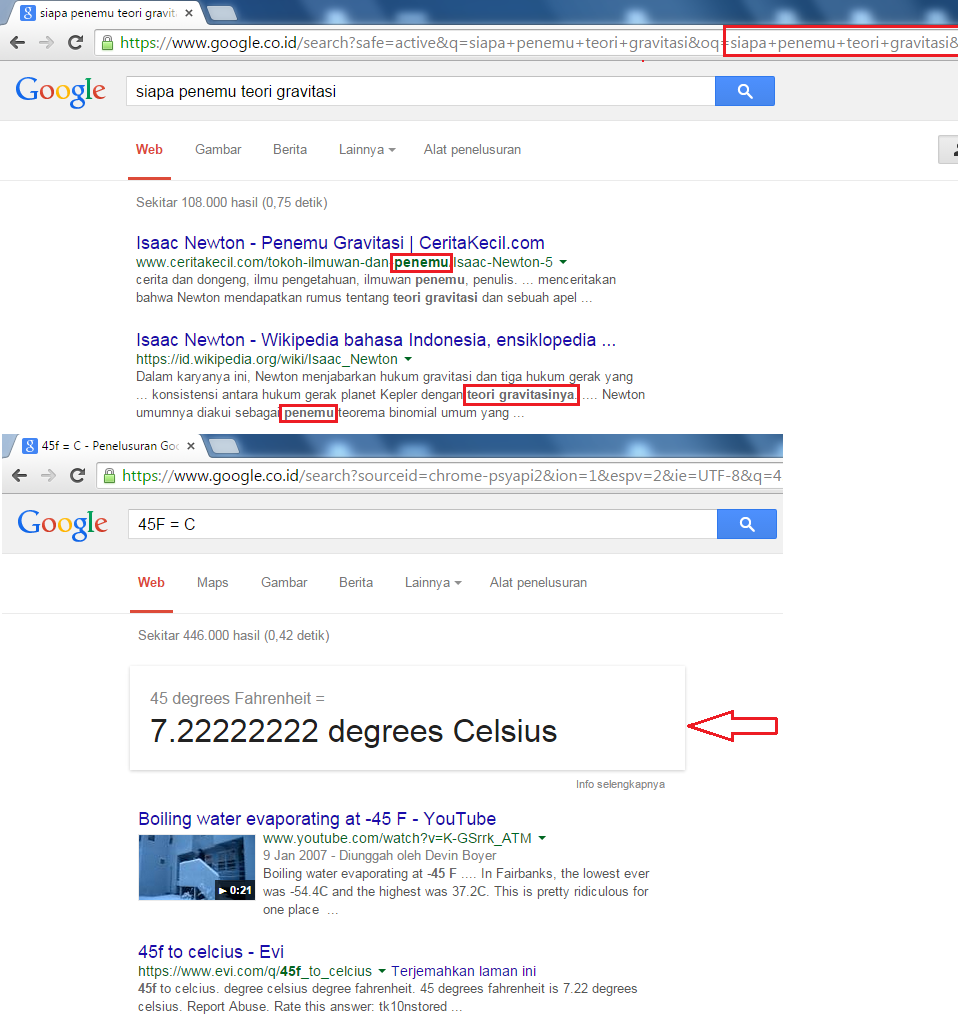Select the Berita tab in the 45F = C results
This screenshot has height=1028, width=958.
tap(356, 582)
